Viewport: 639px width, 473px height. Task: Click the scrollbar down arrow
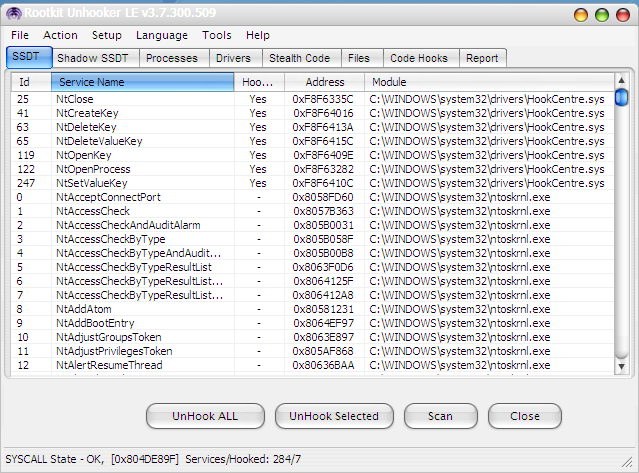621,367
